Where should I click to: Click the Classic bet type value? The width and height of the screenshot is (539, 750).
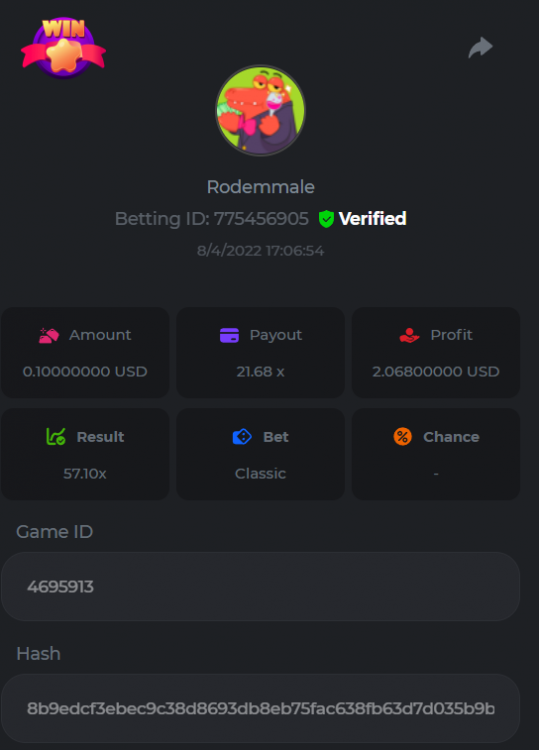pos(261,474)
